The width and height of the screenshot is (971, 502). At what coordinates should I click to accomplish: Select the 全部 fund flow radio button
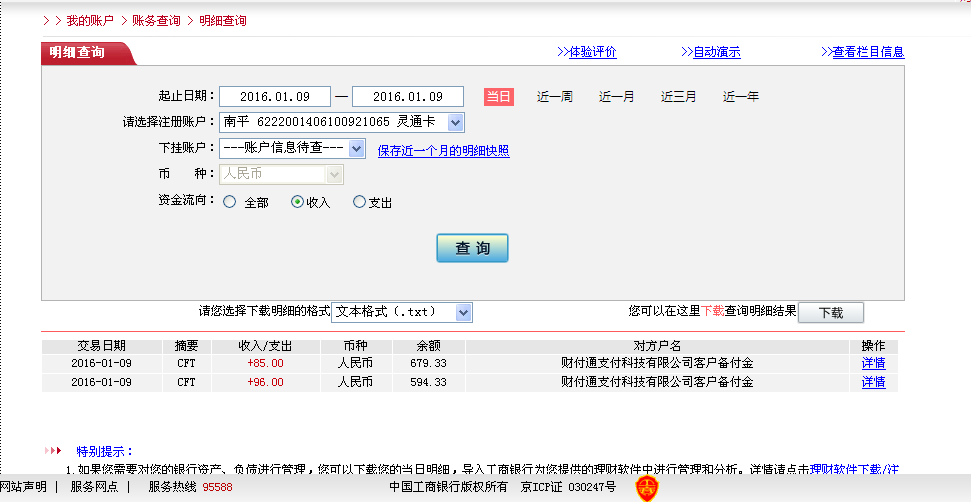[230, 202]
